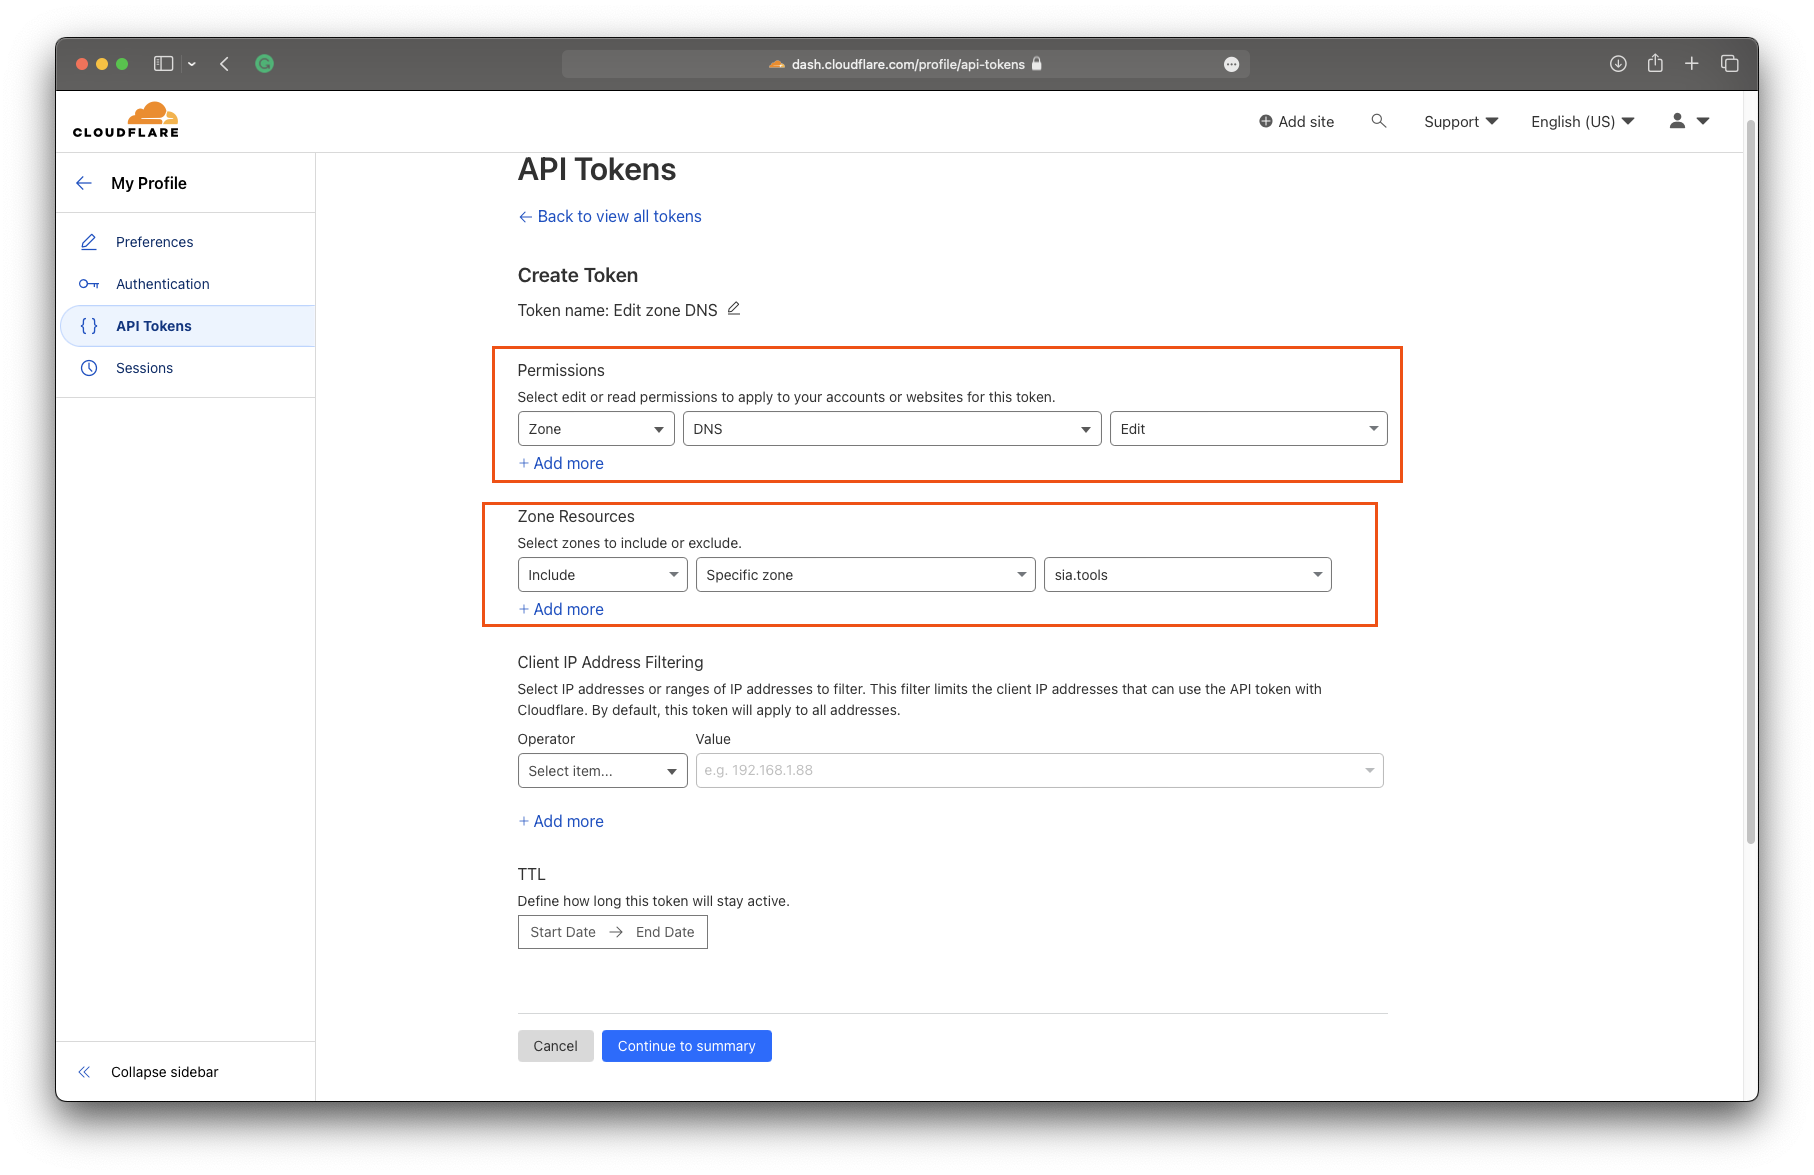The height and width of the screenshot is (1175, 1814).
Task: Open the Grammarly extension icon
Action: [x=264, y=64]
